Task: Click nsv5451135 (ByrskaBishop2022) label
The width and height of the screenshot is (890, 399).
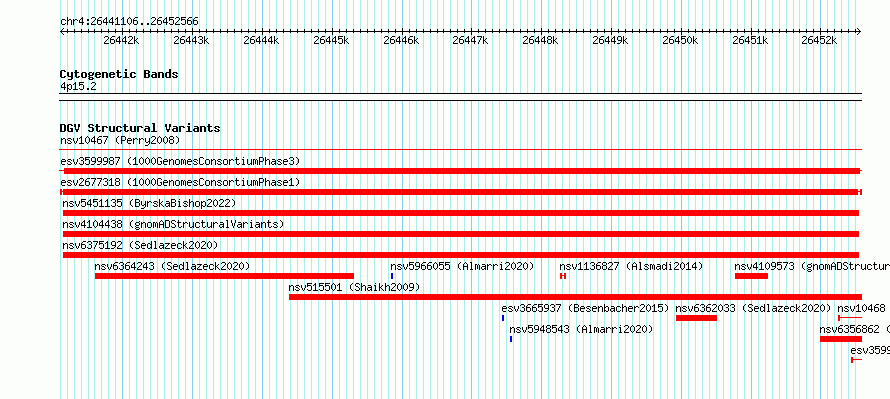Action: [149, 203]
